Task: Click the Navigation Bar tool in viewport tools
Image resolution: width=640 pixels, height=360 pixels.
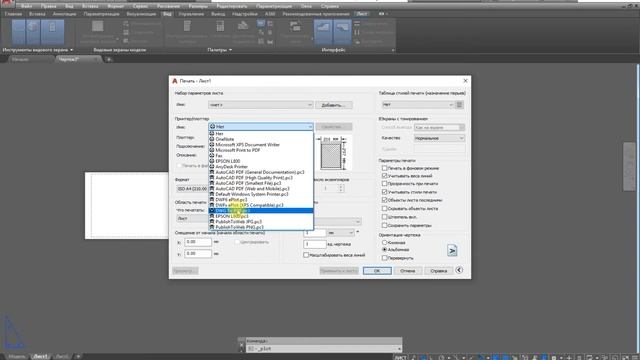Action: (x=52, y=31)
